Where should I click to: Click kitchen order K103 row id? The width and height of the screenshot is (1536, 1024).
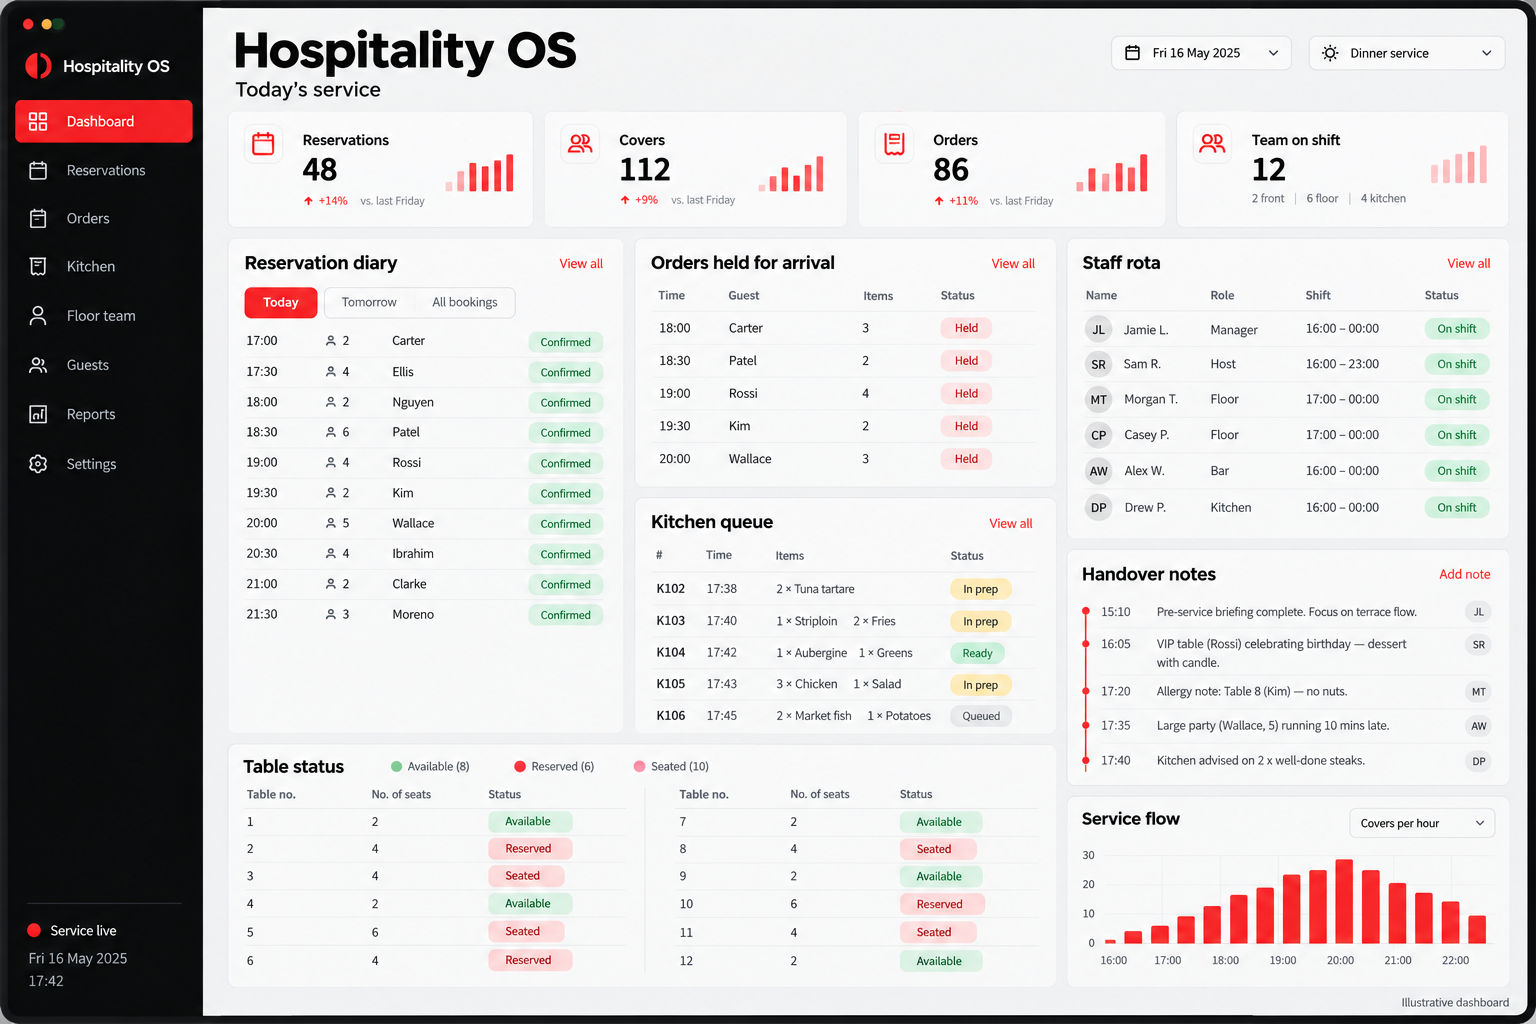coord(670,621)
